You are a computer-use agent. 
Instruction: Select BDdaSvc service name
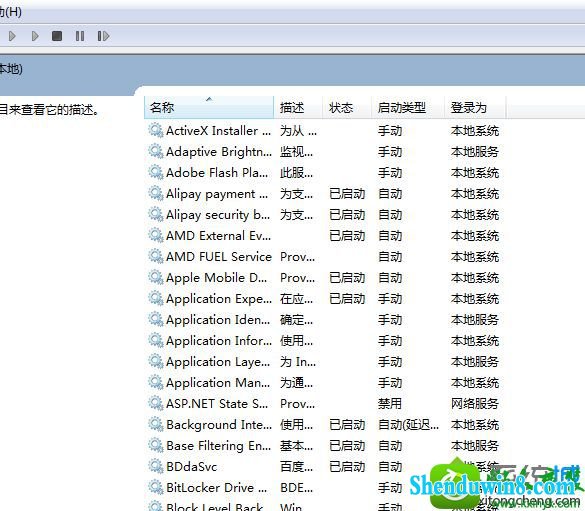pos(191,467)
